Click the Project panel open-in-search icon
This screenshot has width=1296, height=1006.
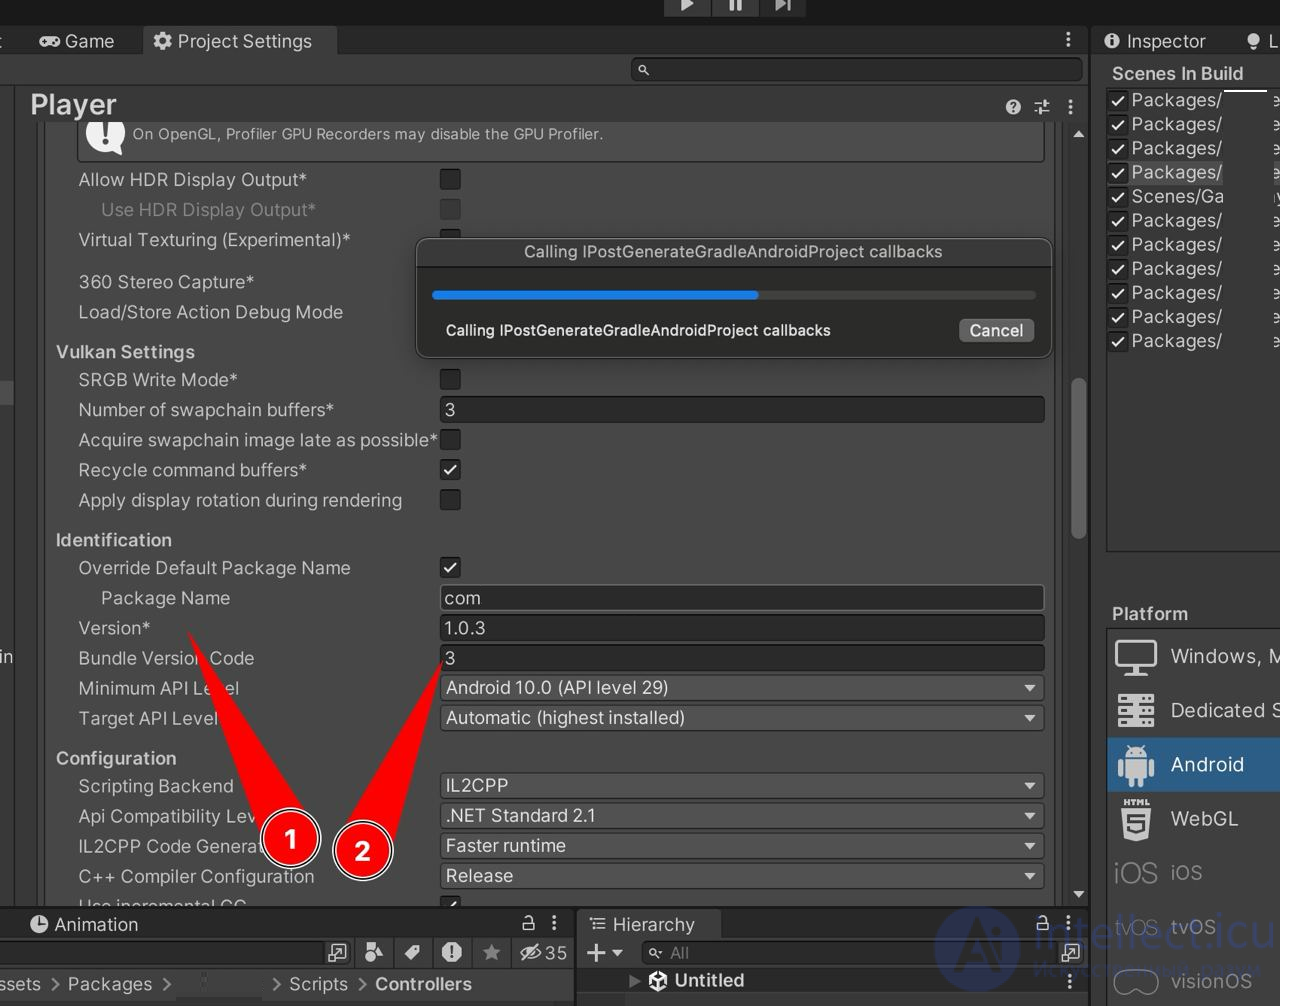click(337, 952)
